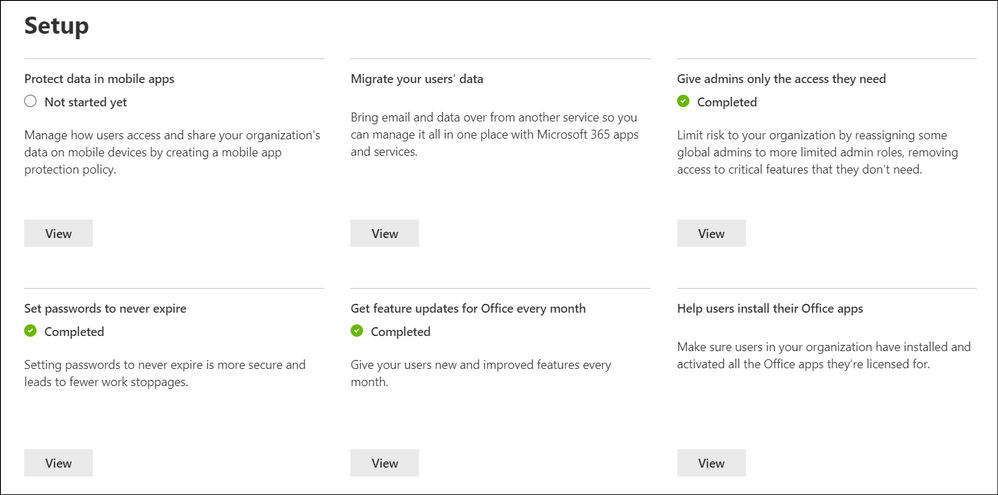The image size is (998, 495).
Task: Click the 'Setup' page heading
Action: 56,26
